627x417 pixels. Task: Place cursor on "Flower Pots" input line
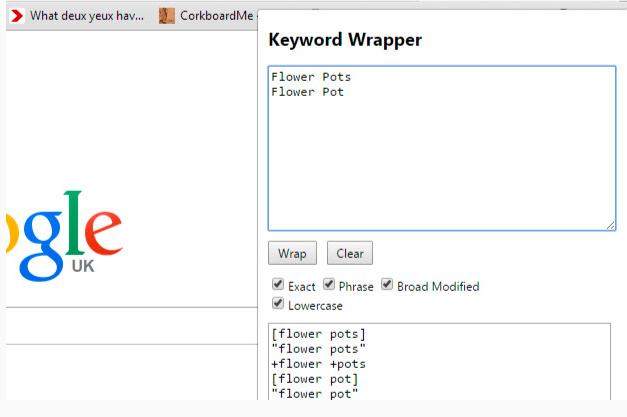(x=311, y=77)
